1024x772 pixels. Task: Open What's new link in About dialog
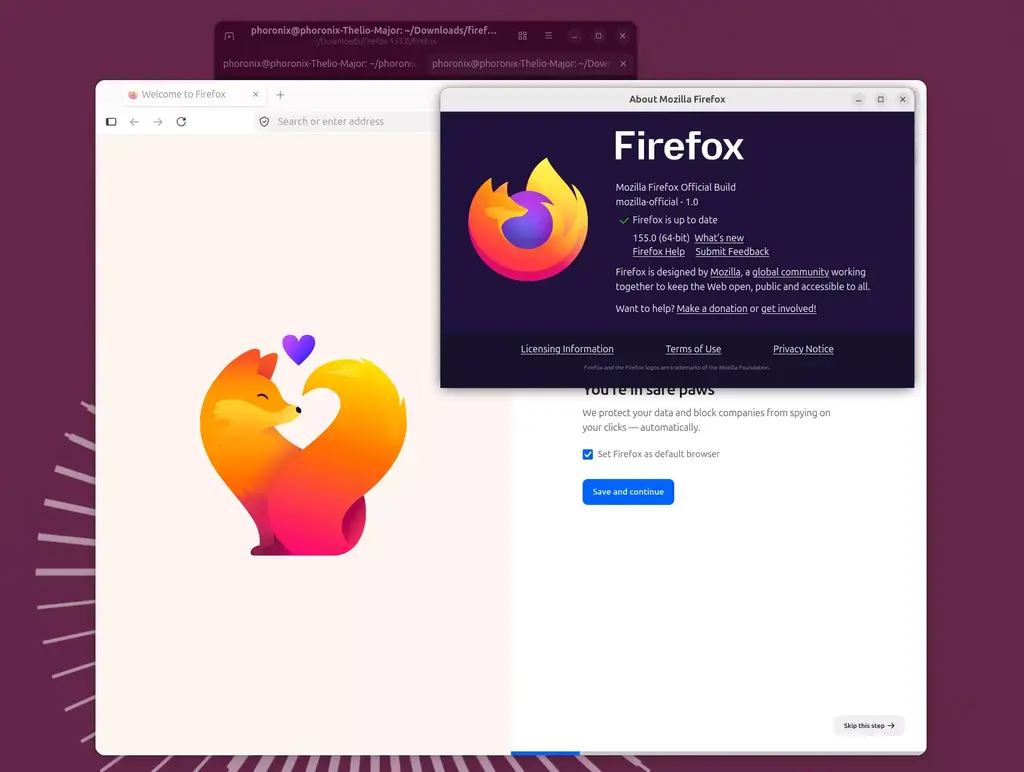(719, 238)
